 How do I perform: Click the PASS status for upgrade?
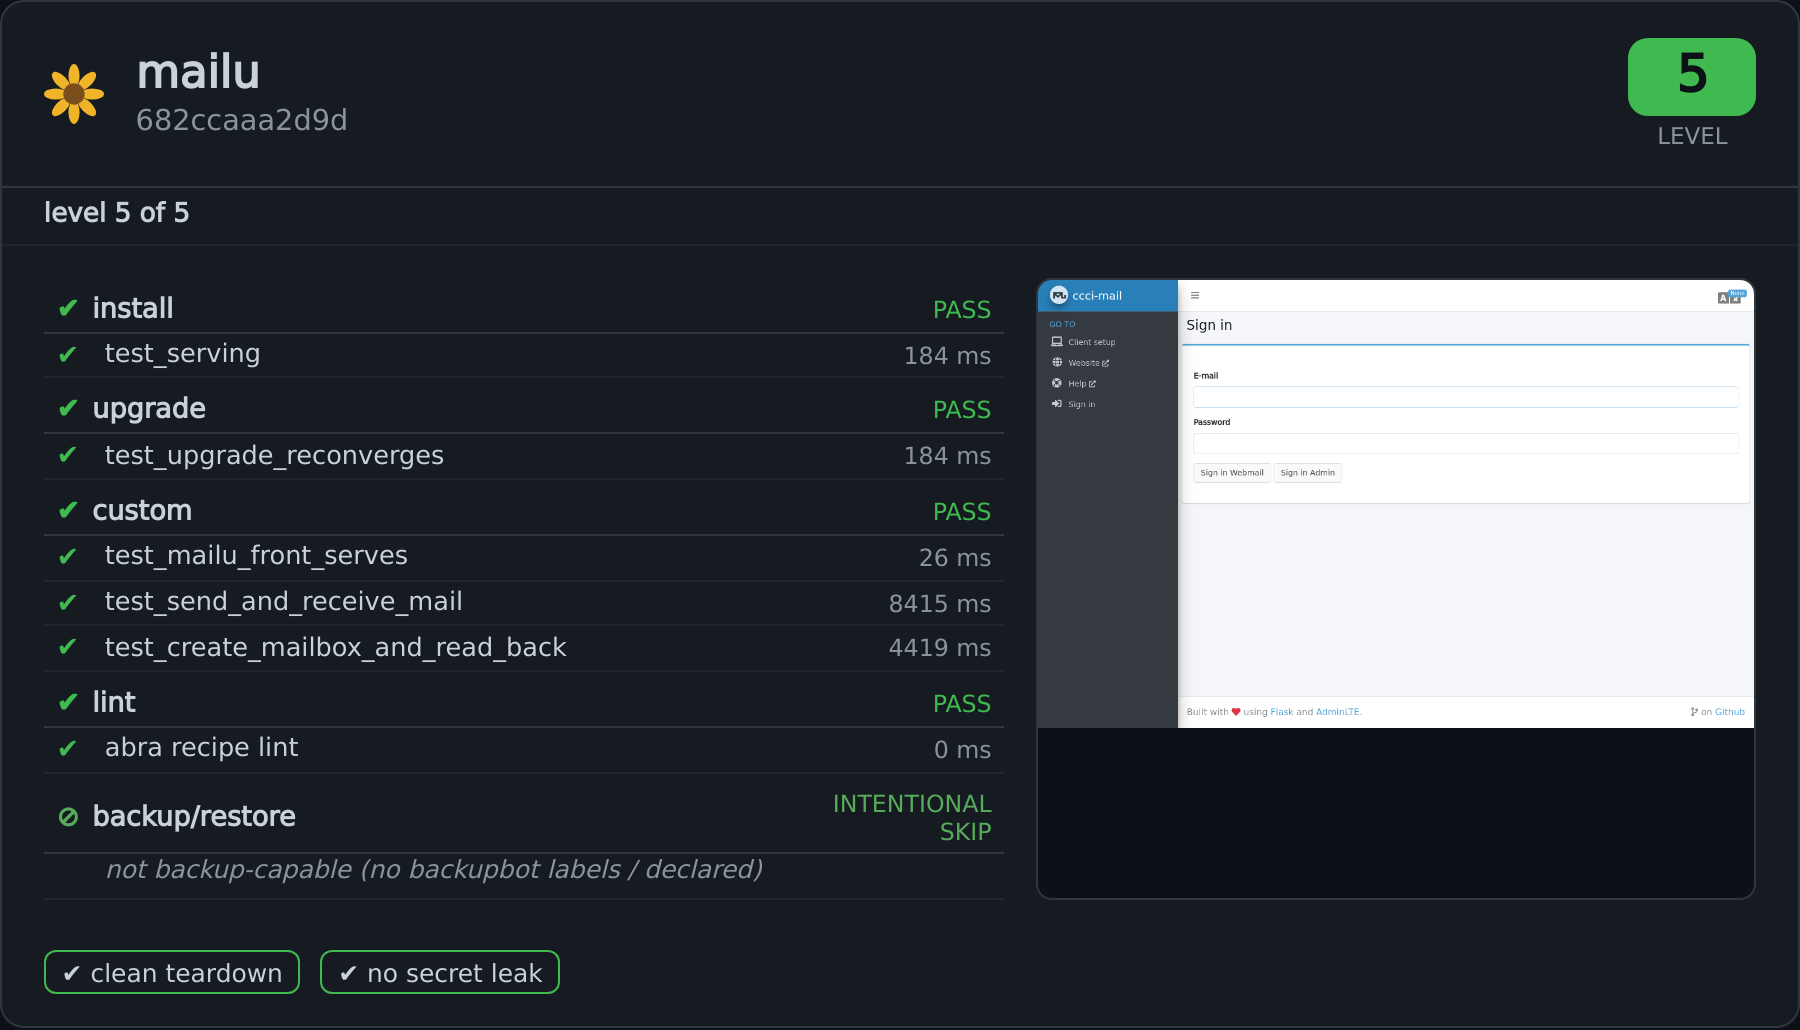(x=962, y=410)
